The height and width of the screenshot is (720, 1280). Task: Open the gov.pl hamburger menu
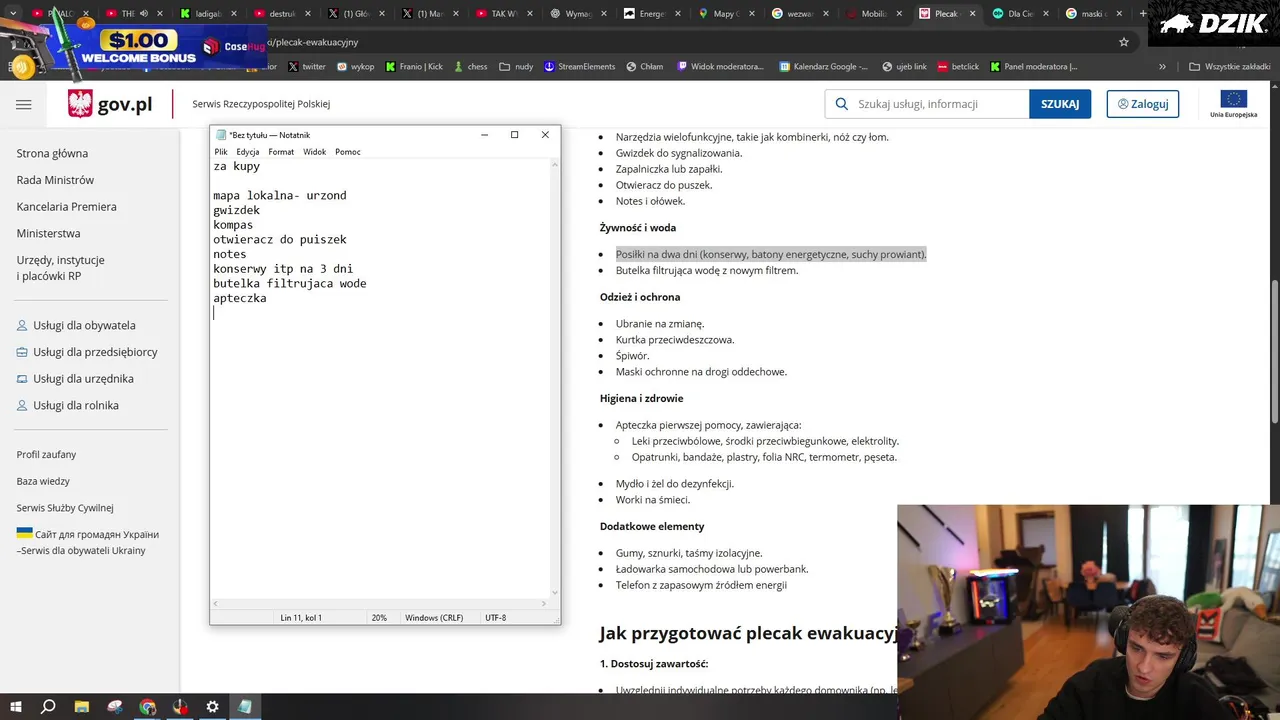[24, 104]
